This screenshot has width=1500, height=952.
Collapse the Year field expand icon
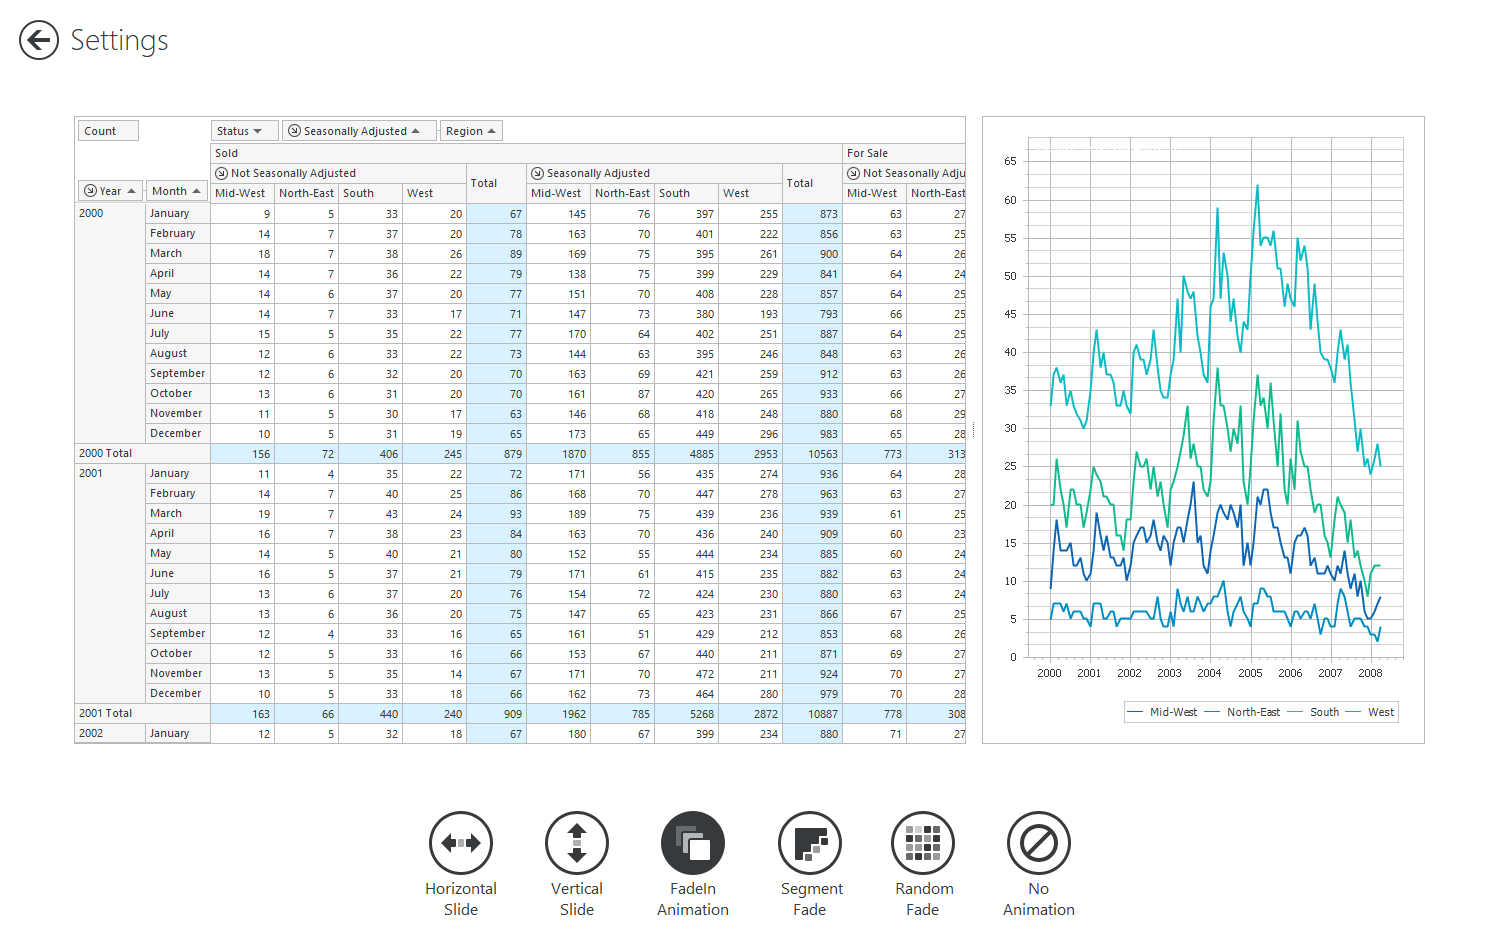click(x=90, y=191)
